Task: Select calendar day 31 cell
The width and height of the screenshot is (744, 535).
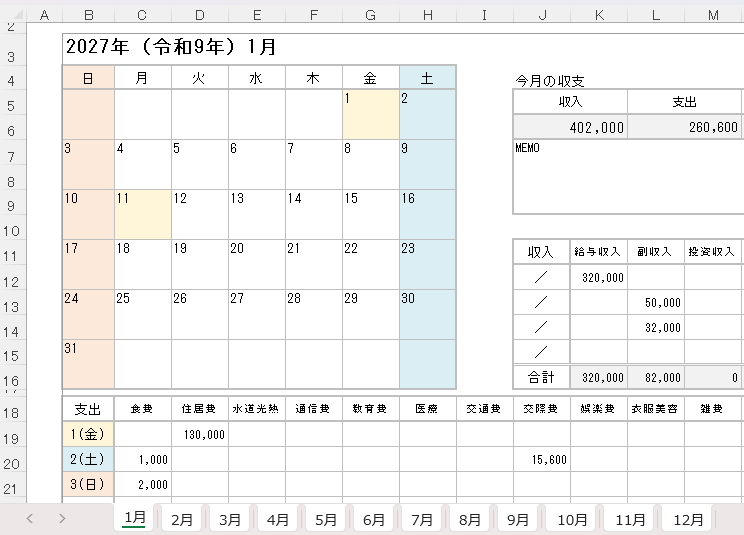Action: pyautogui.click(x=88, y=364)
